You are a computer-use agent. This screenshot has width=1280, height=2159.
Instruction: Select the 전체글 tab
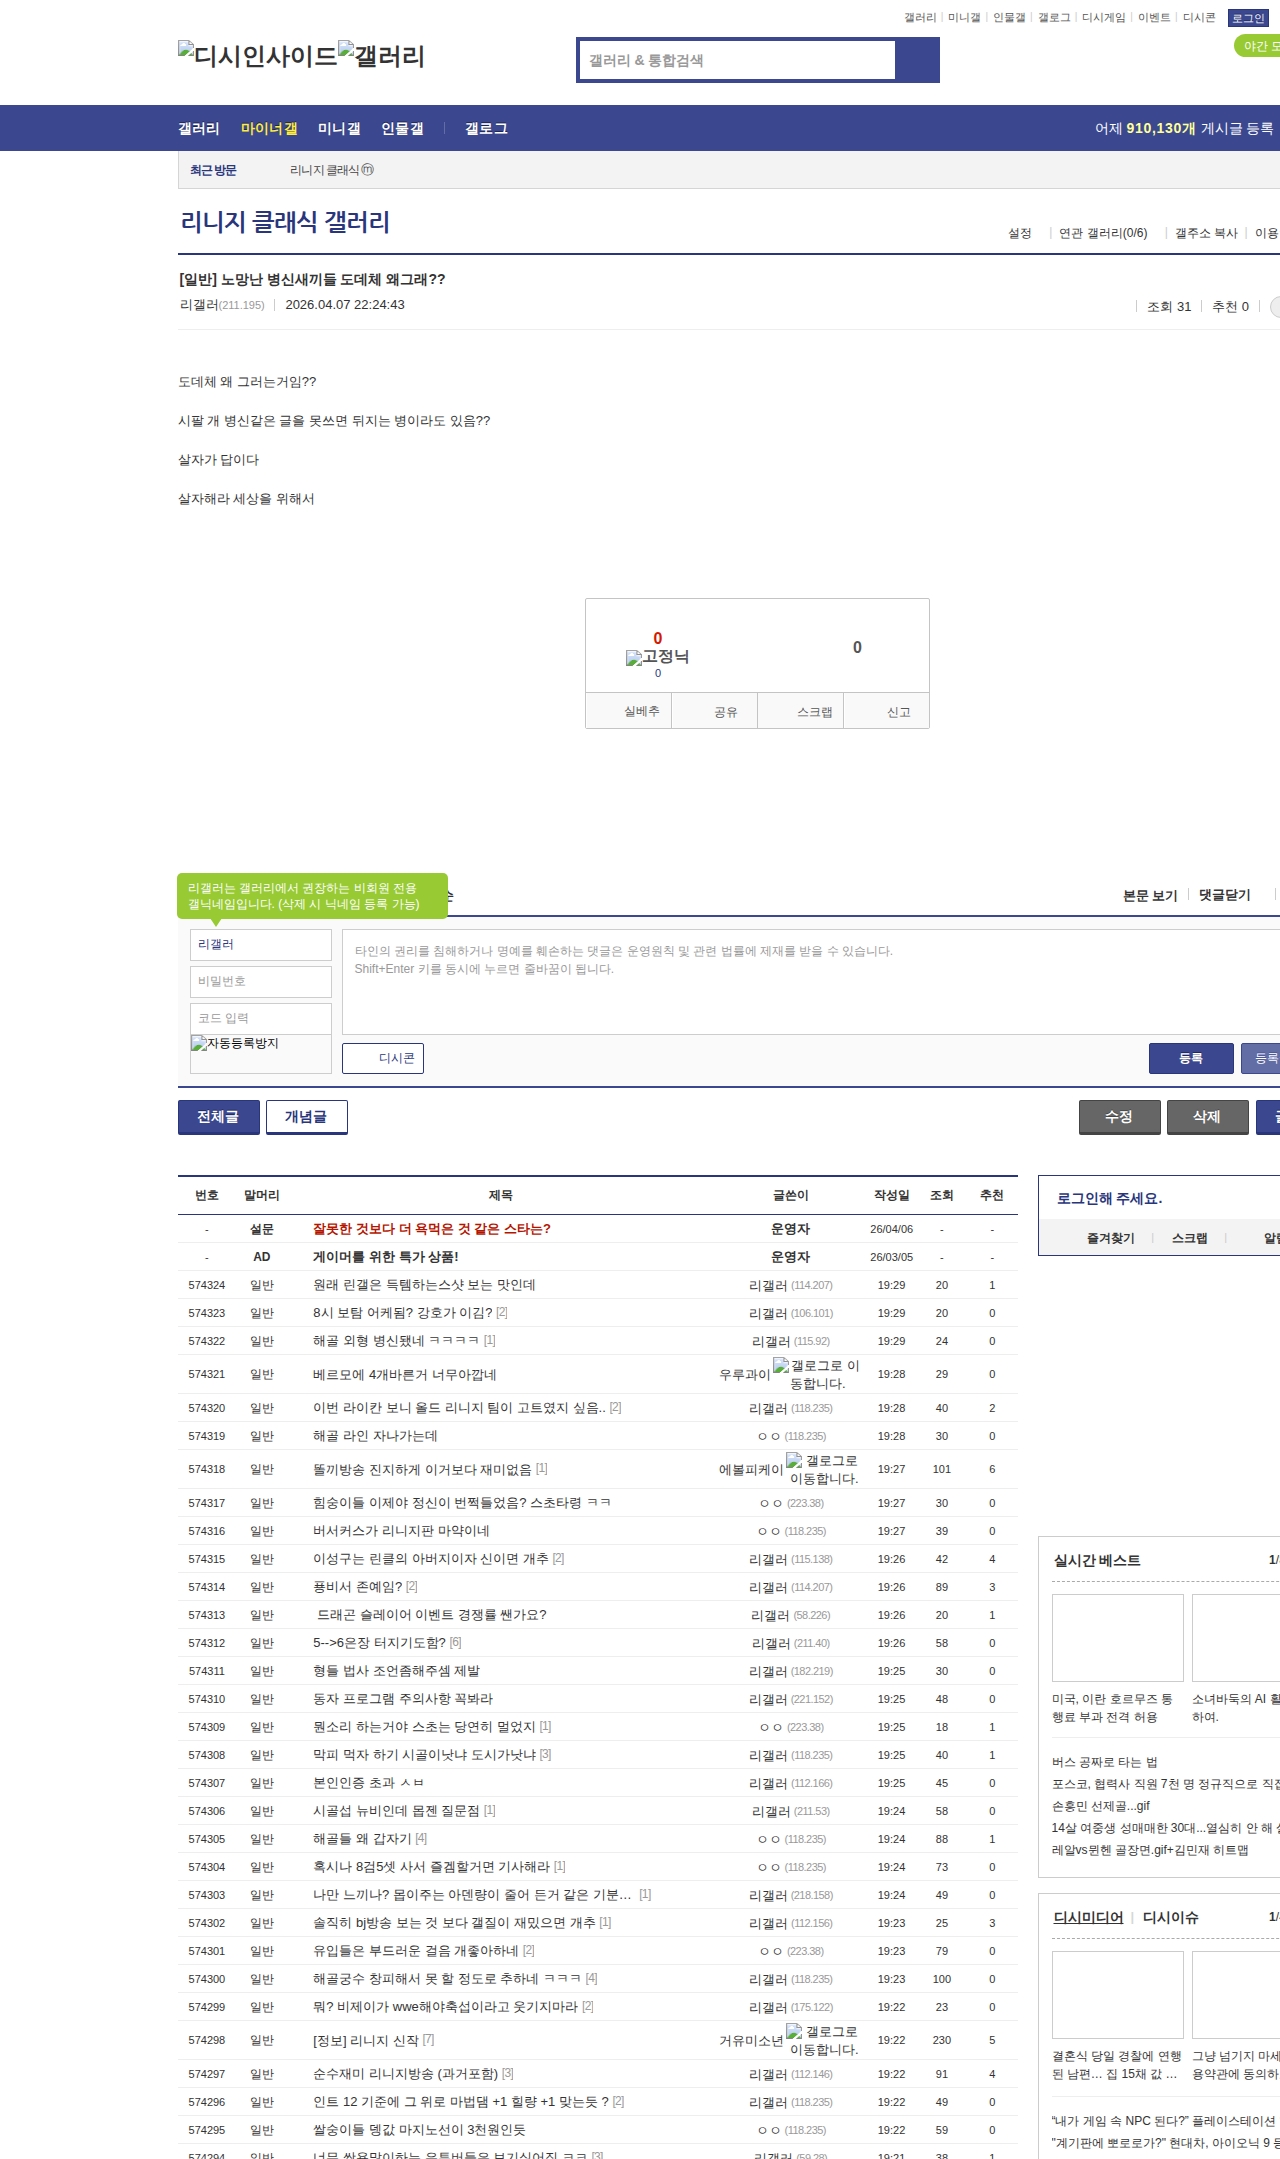pos(219,1117)
